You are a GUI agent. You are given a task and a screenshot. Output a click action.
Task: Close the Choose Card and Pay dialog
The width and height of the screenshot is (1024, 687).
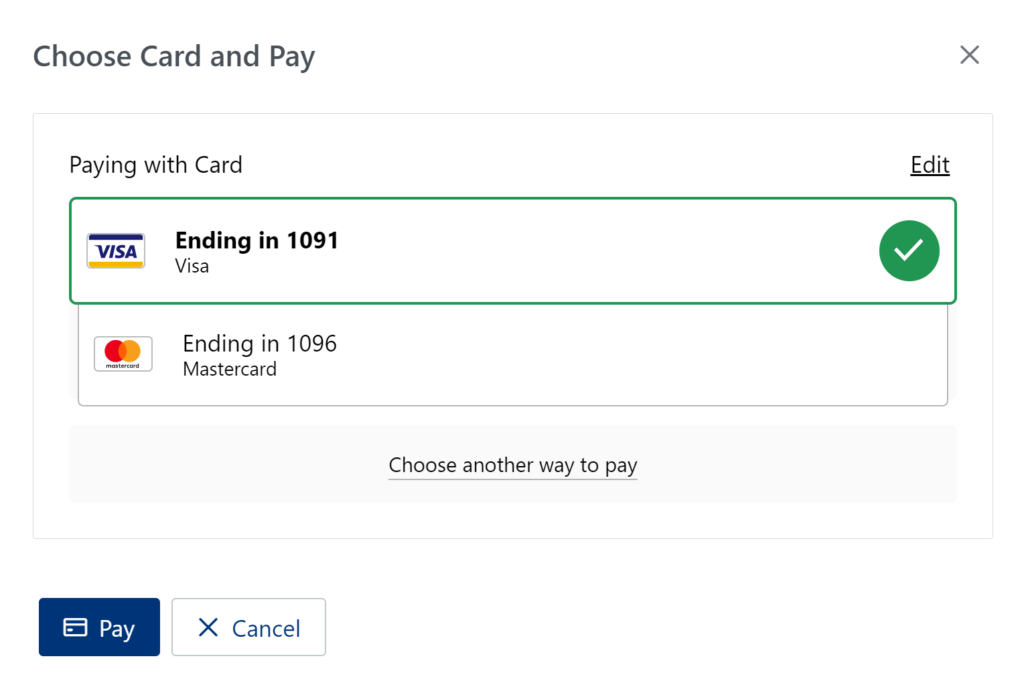coord(969,55)
